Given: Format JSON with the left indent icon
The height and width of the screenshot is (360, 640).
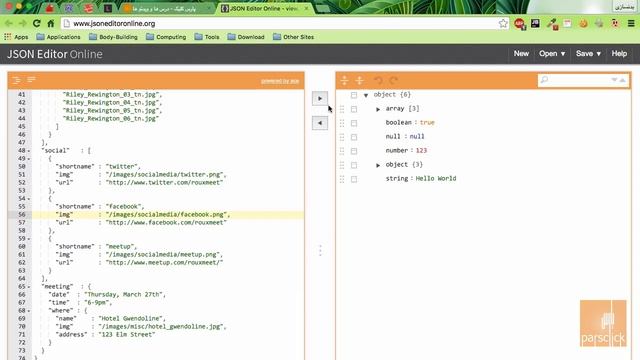Looking at the screenshot, I should coord(16,80).
